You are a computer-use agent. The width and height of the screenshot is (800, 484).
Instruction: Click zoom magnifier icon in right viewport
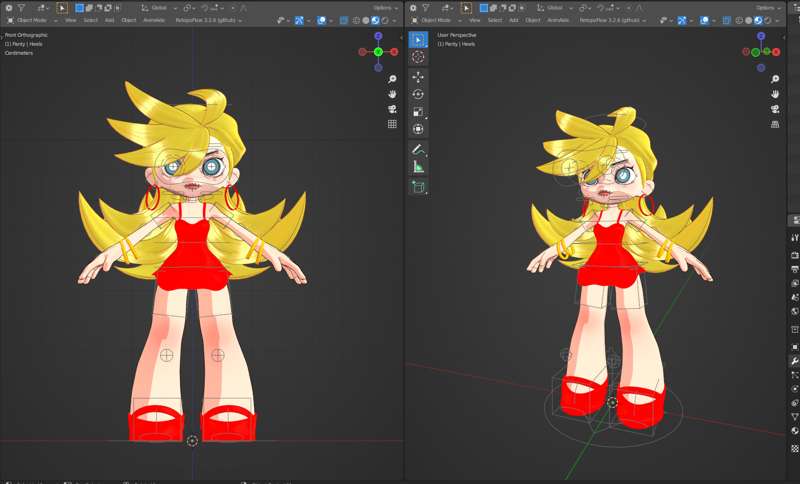pos(775,79)
